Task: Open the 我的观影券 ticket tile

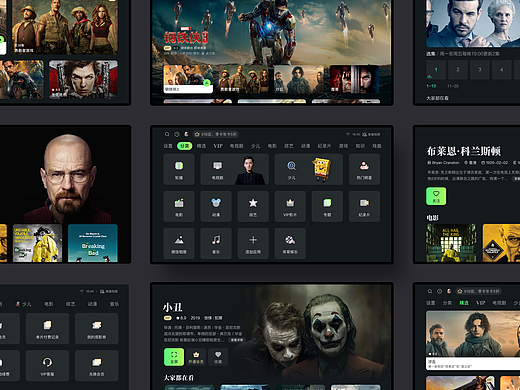Action: click(x=97, y=329)
